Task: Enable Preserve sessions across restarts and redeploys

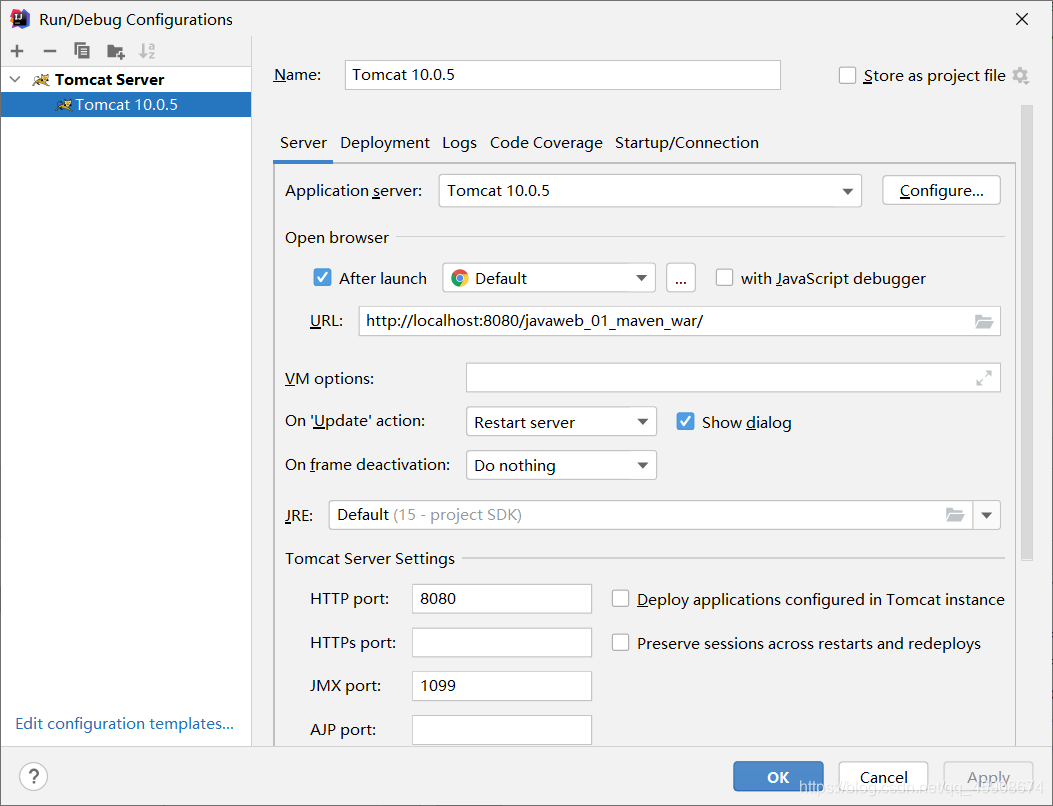Action: (x=621, y=643)
